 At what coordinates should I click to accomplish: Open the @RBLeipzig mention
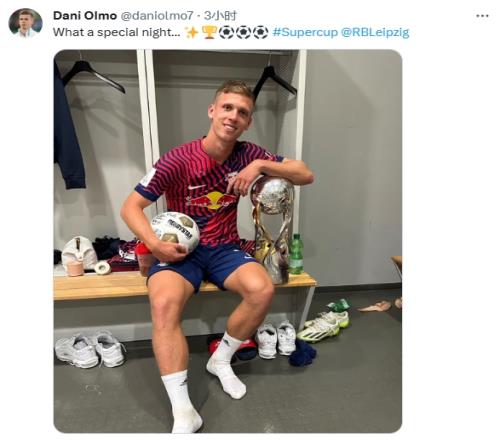click(x=375, y=32)
